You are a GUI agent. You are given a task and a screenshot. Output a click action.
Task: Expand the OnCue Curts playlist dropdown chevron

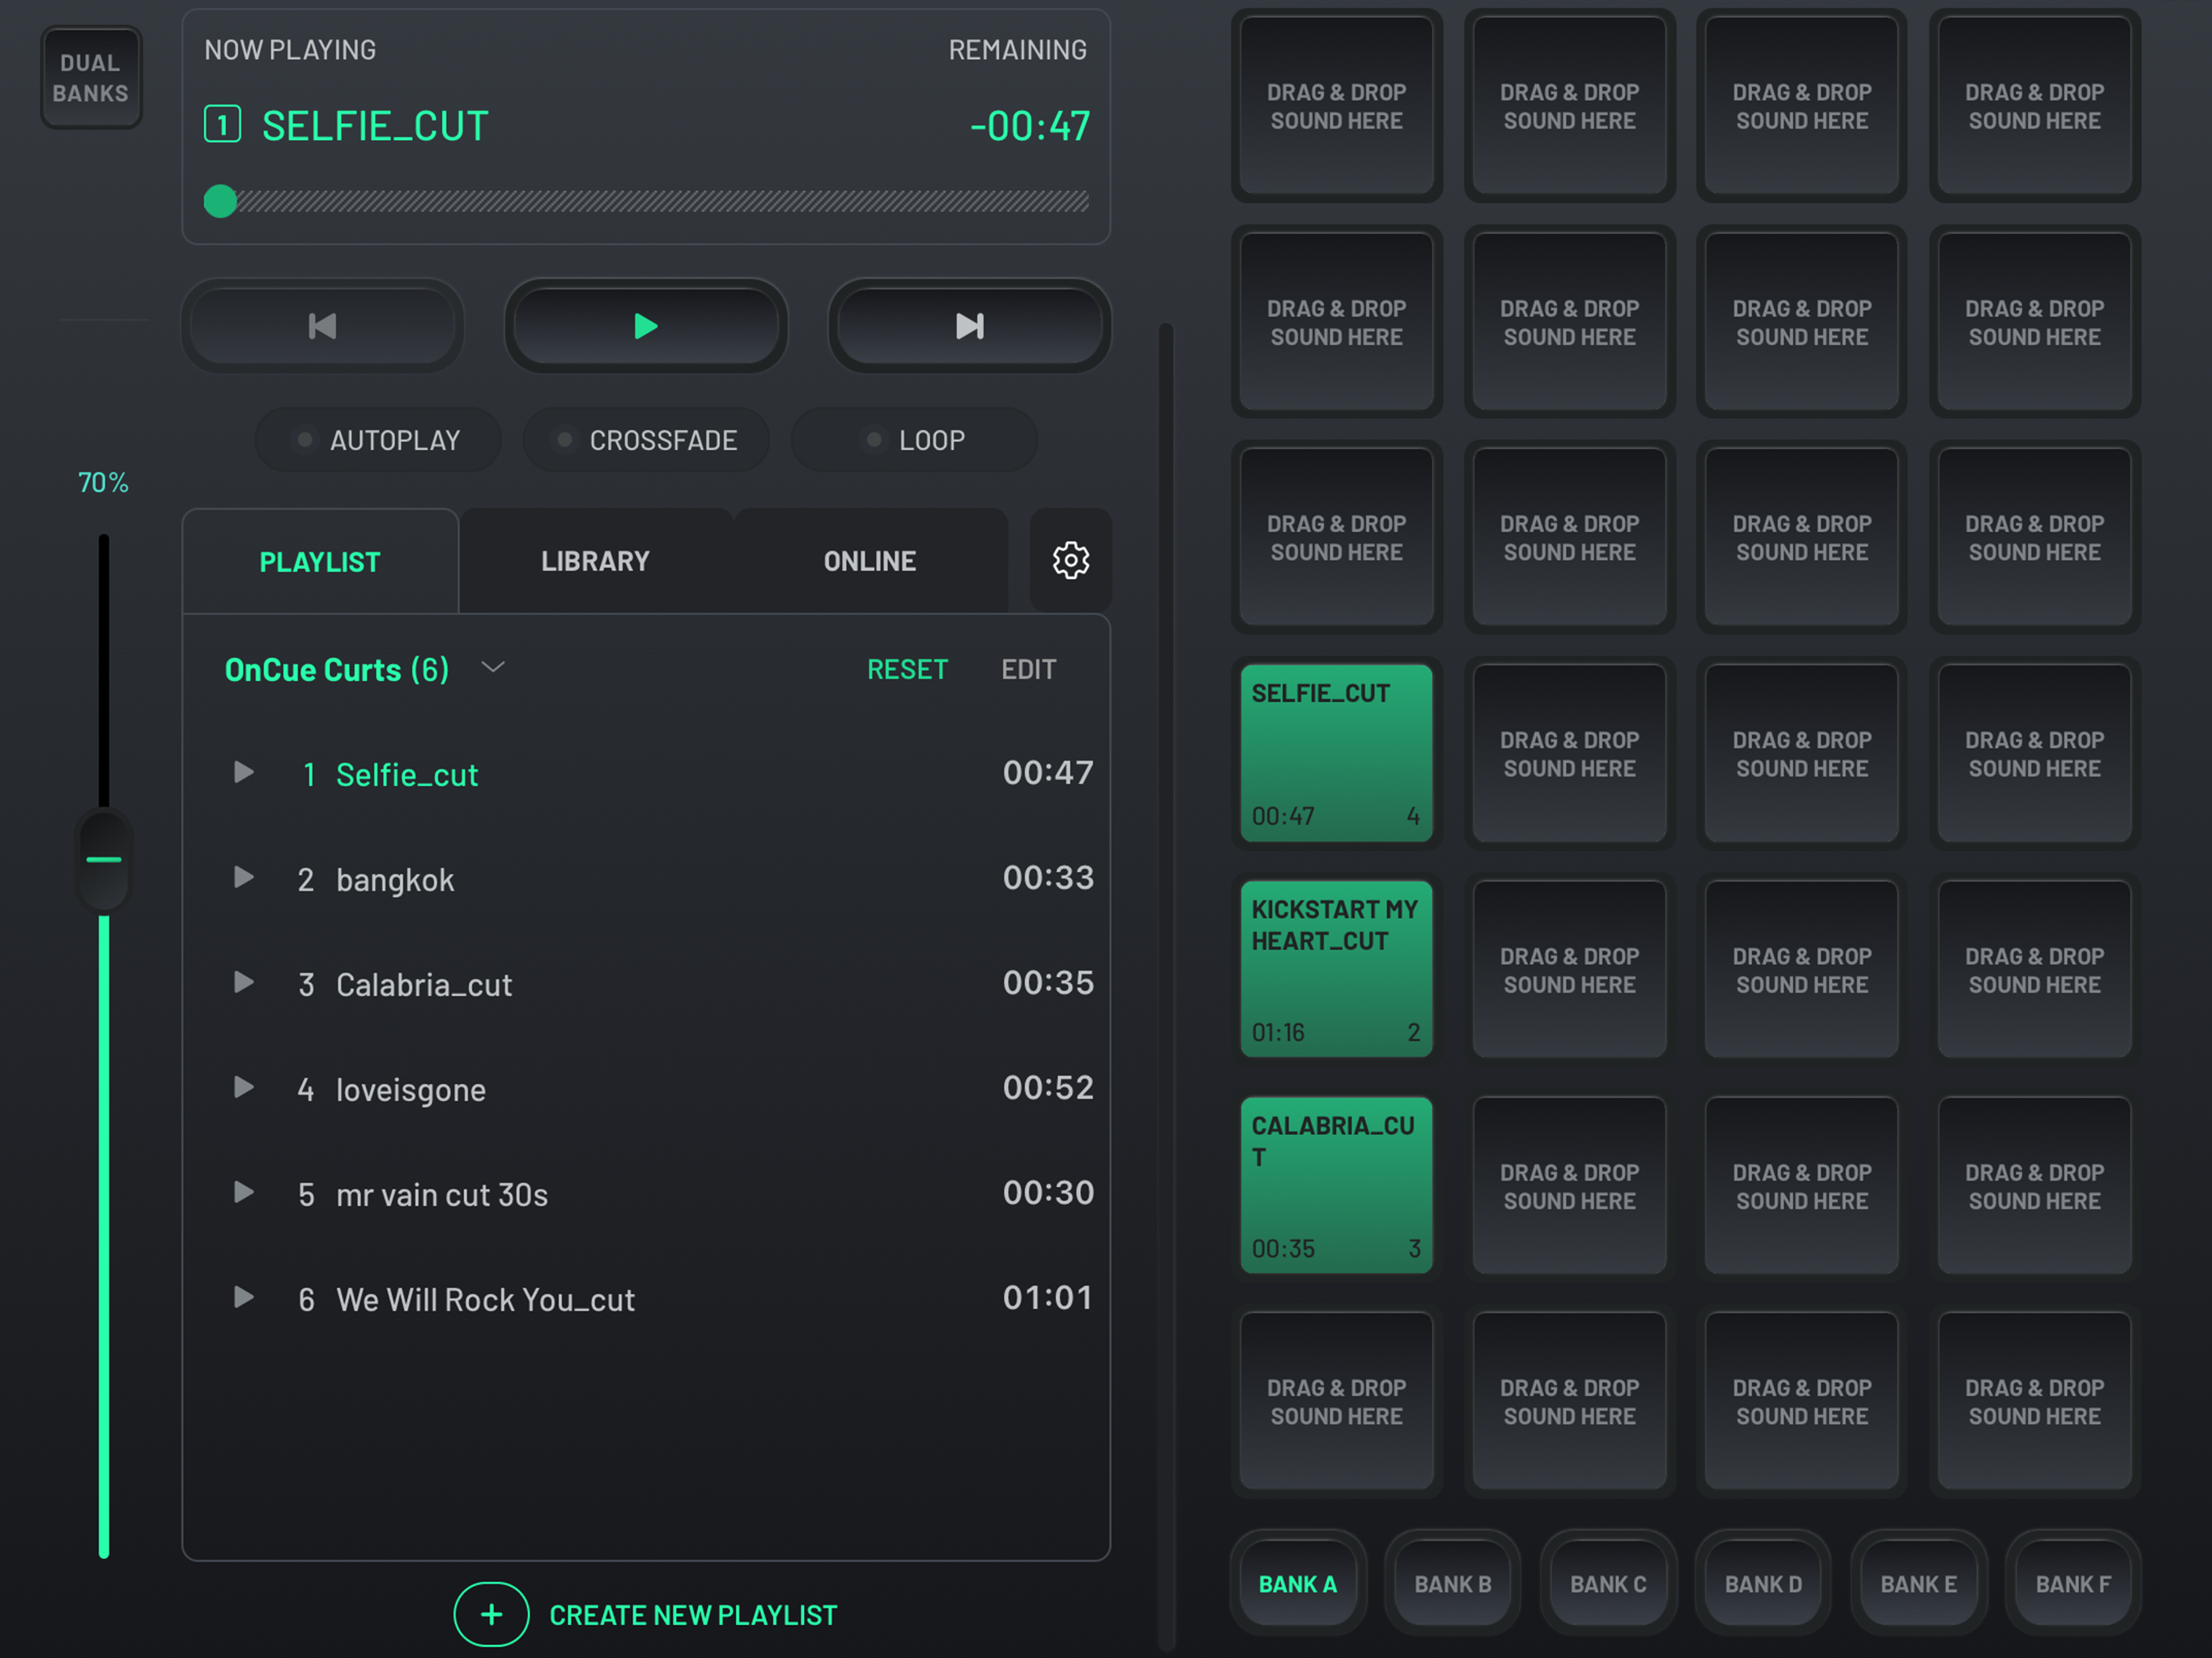493,667
